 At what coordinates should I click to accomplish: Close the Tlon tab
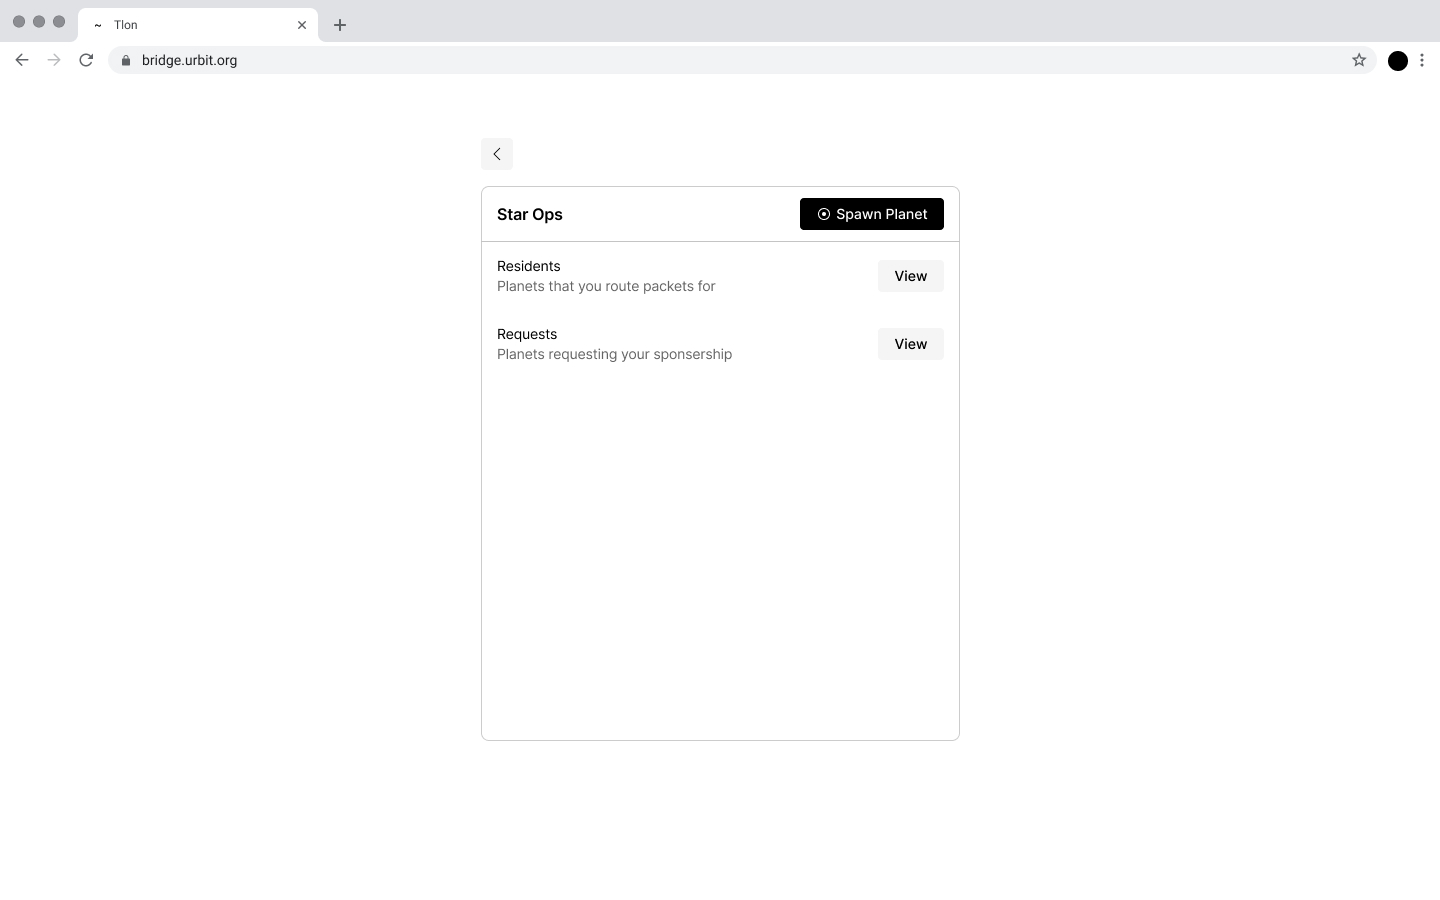point(303,25)
